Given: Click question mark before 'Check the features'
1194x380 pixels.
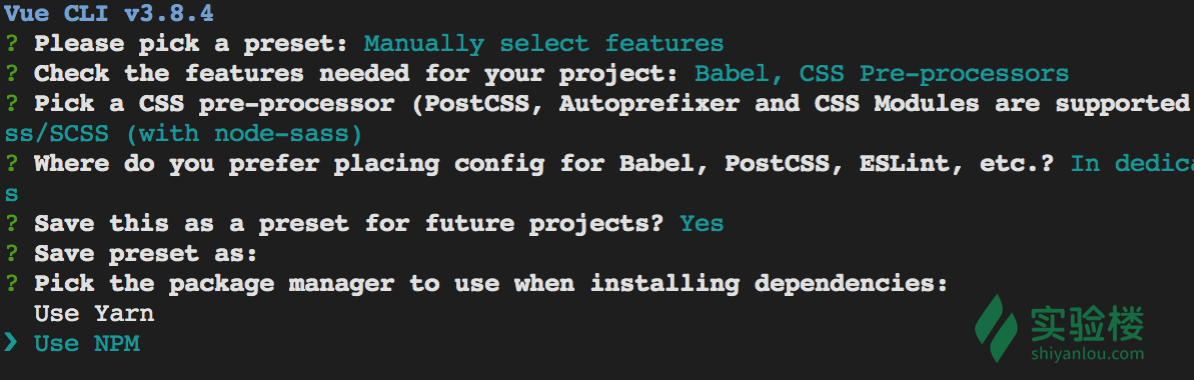Looking at the screenshot, I should pyautogui.click(x=11, y=74).
